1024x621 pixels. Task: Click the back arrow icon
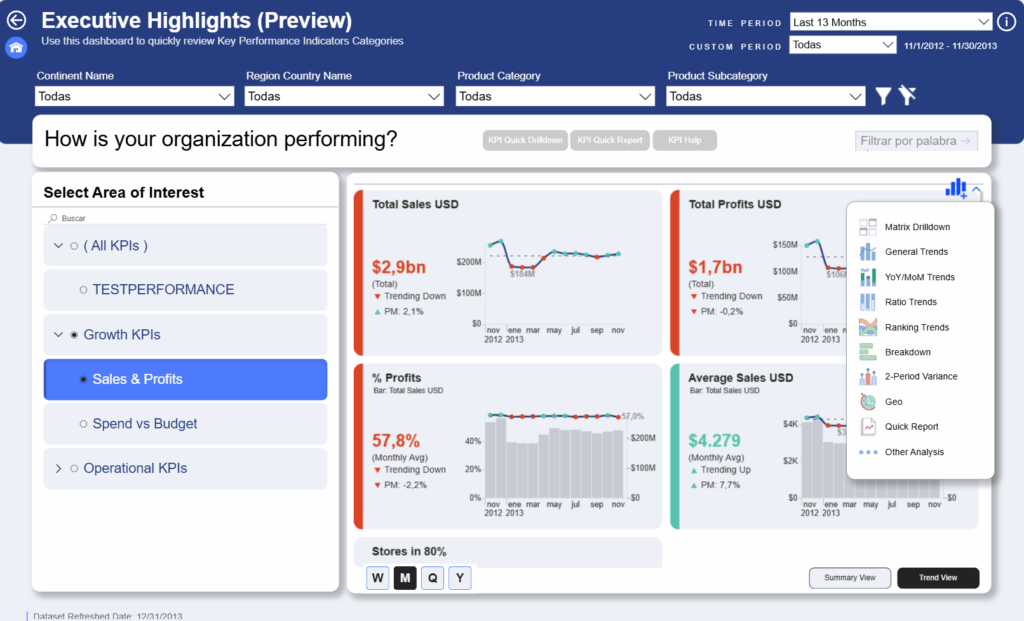16,21
